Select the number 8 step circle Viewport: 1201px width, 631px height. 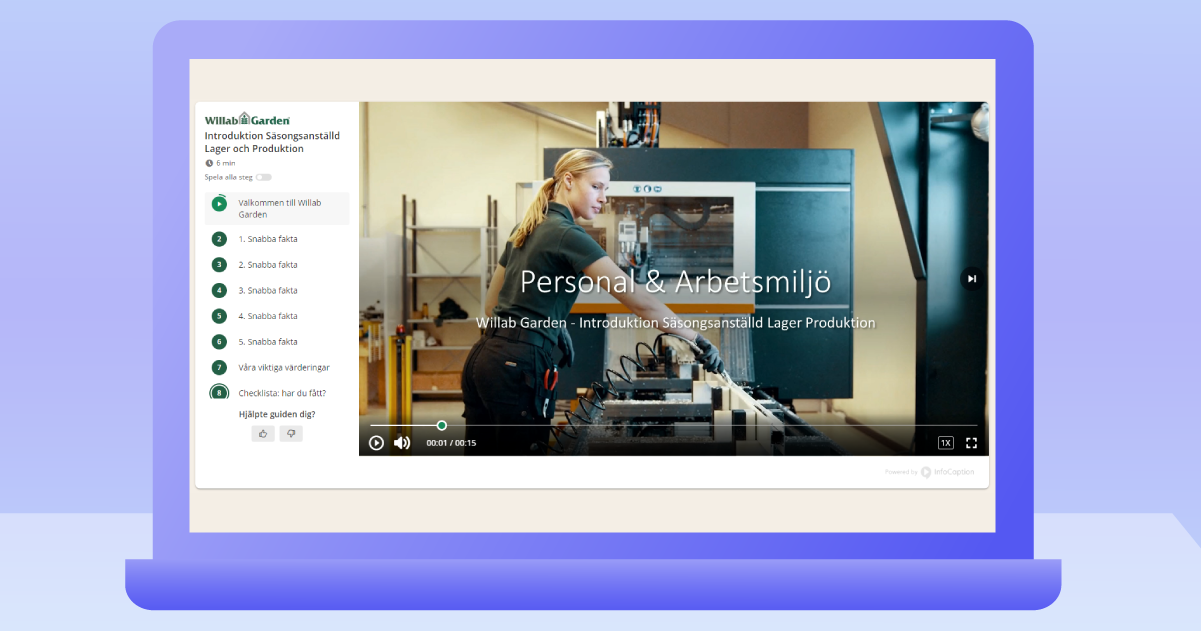point(219,393)
